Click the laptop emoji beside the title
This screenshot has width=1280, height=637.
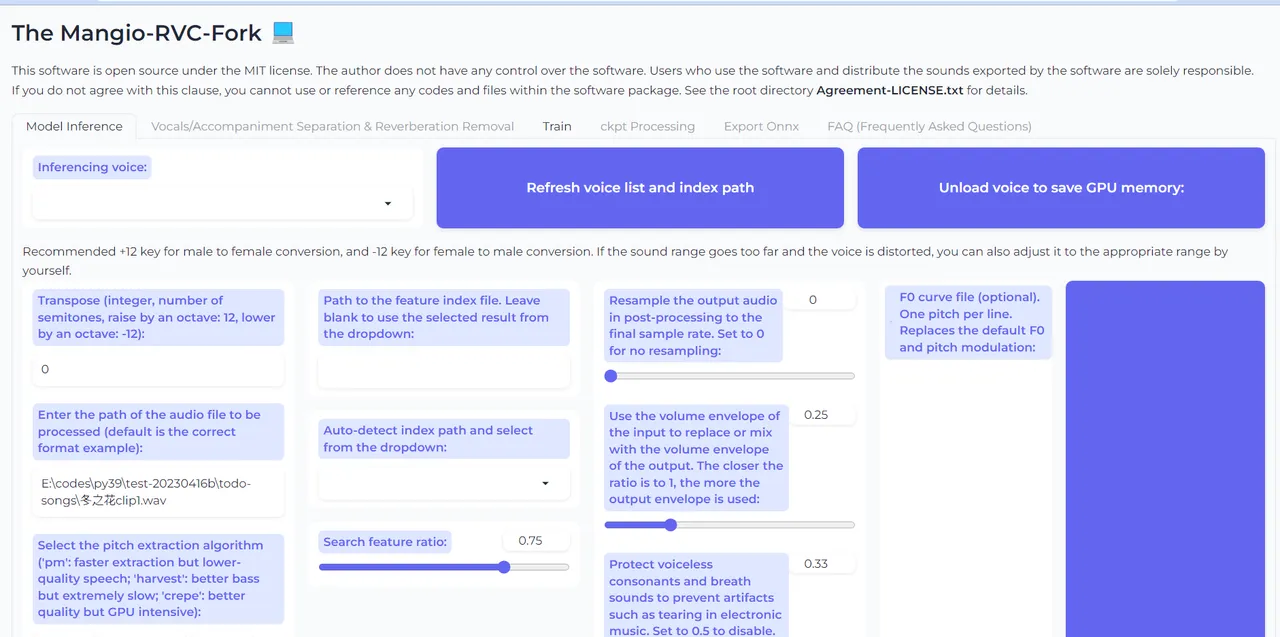tap(283, 33)
